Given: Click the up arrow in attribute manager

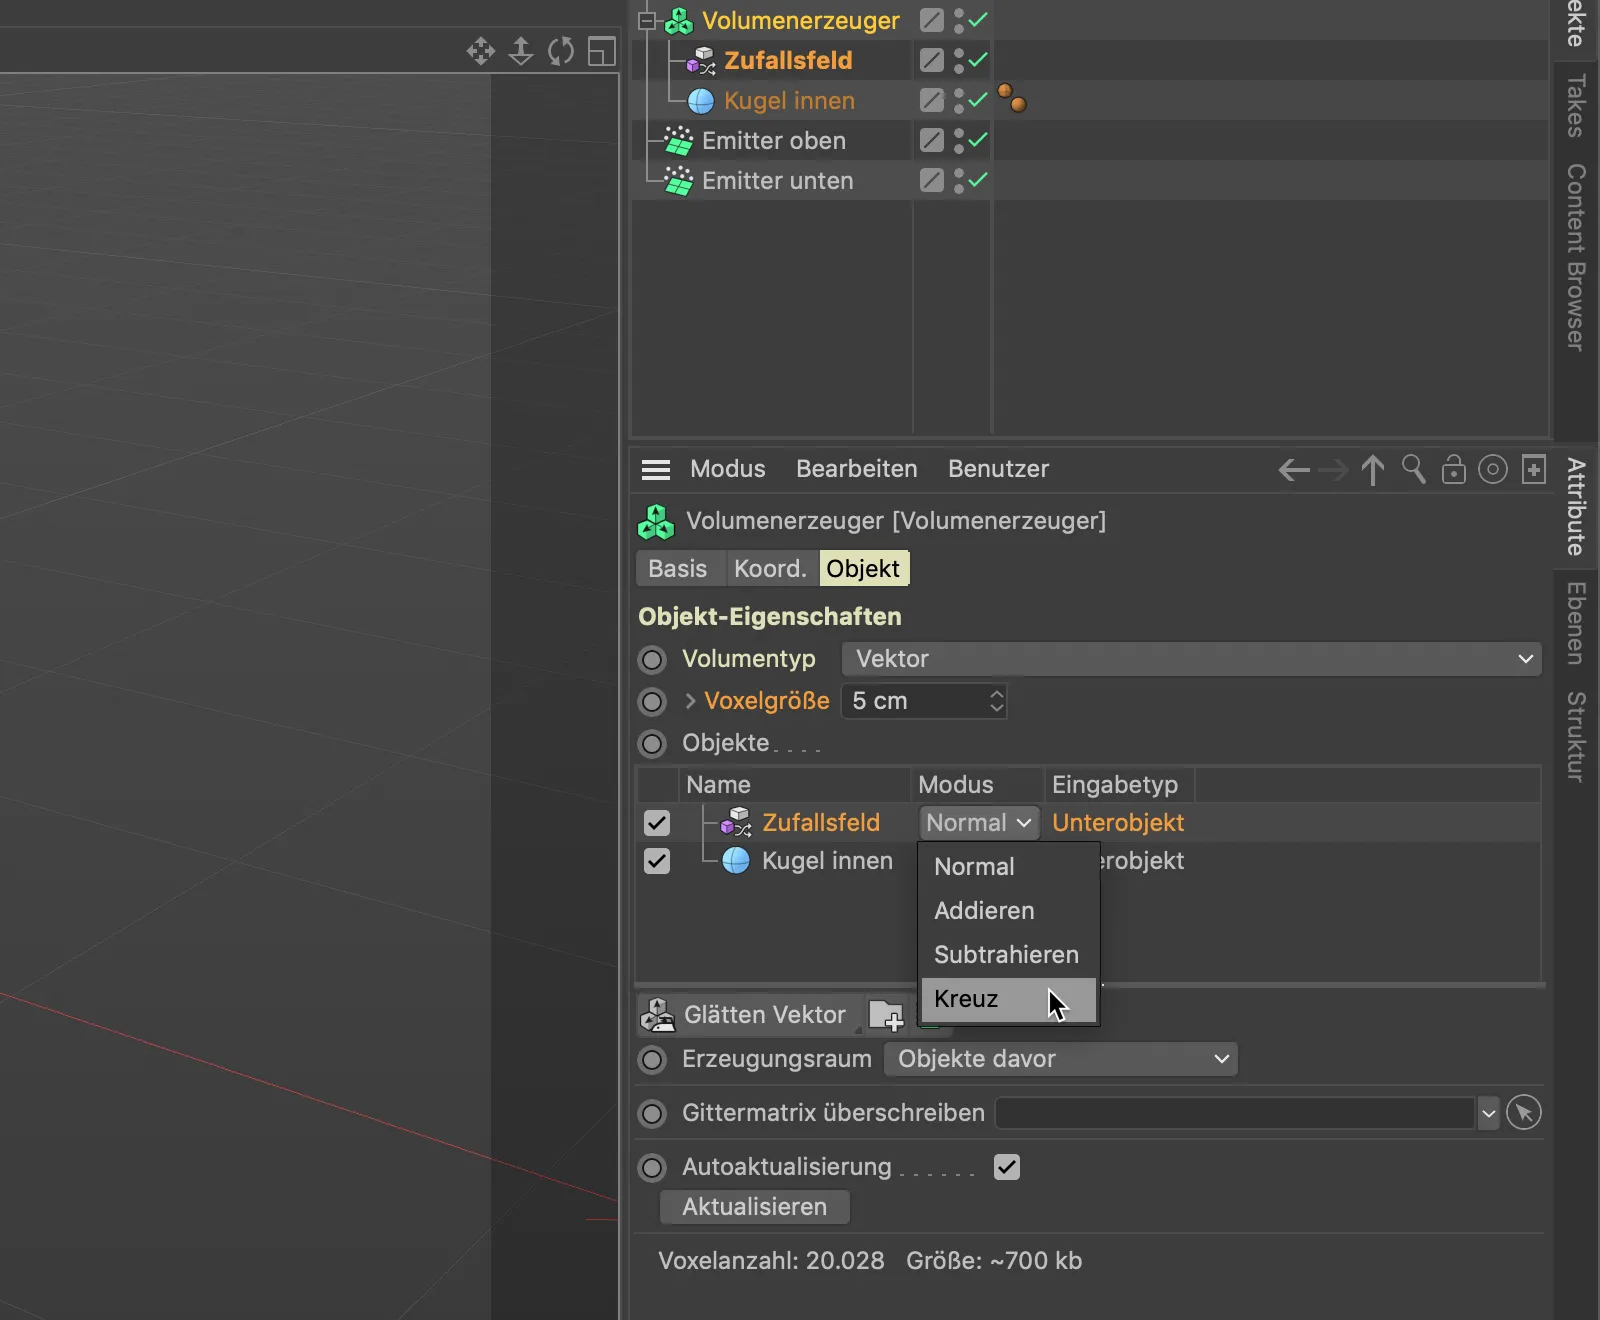Looking at the screenshot, I should tap(1373, 470).
